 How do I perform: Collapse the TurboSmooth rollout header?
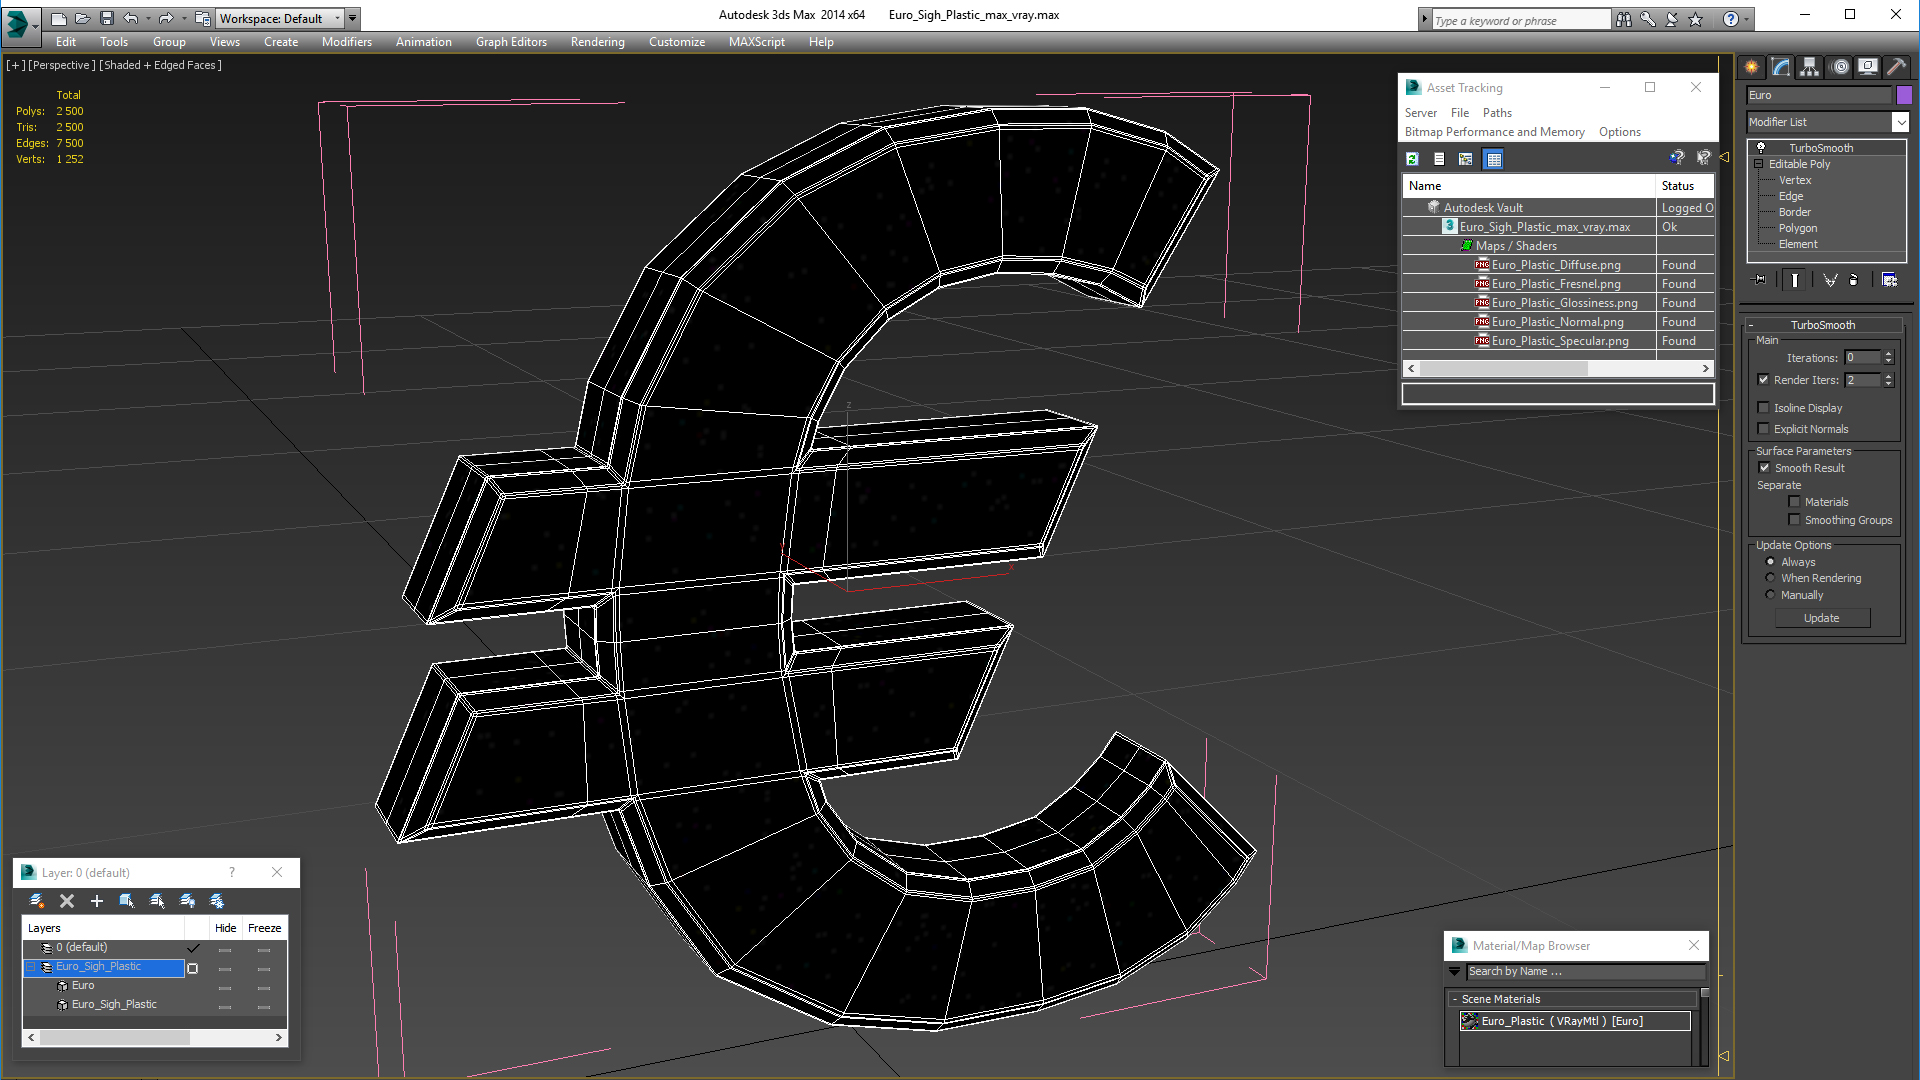click(1822, 325)
